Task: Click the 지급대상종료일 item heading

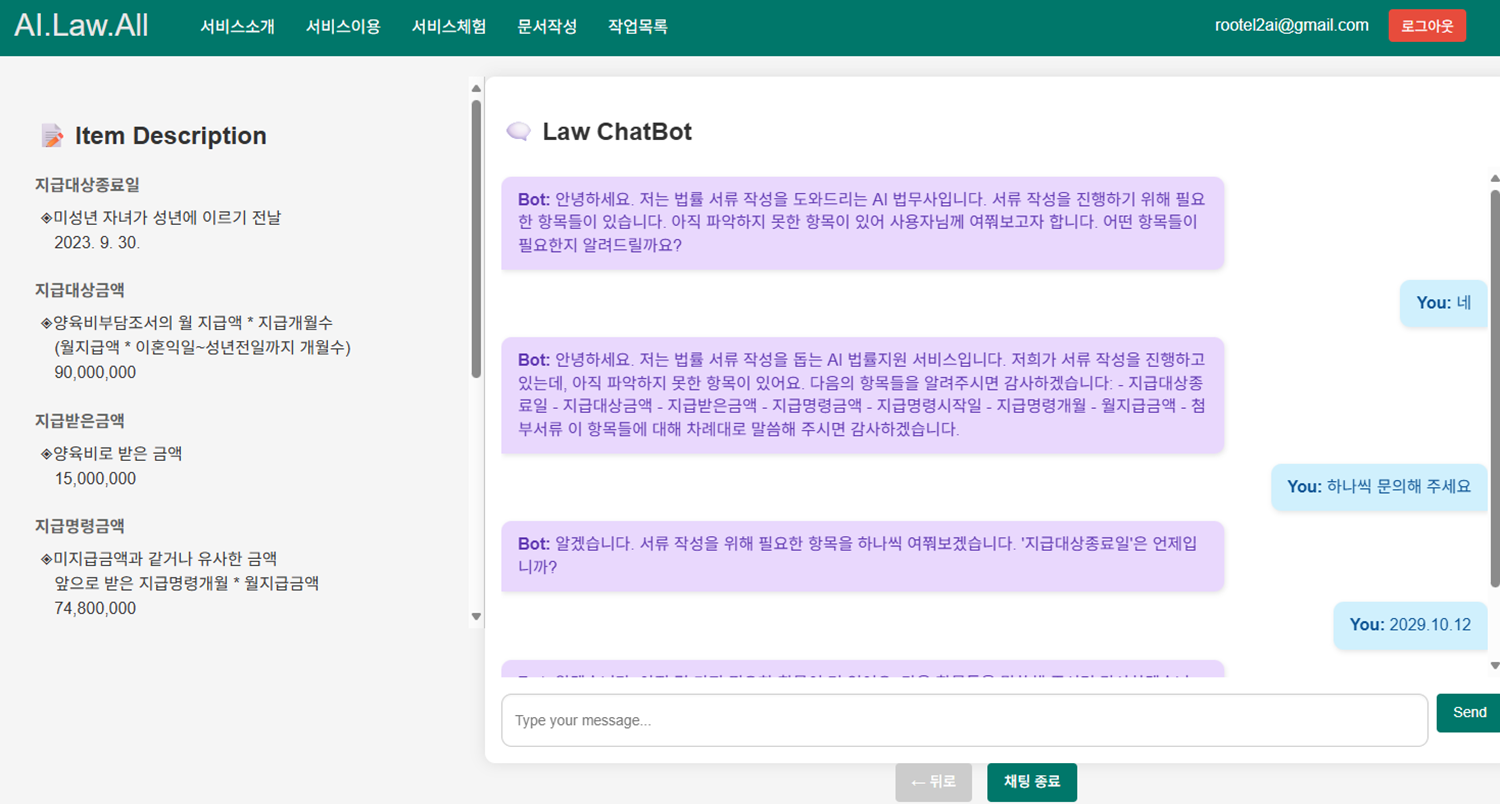Action: [x=87, y=185]
